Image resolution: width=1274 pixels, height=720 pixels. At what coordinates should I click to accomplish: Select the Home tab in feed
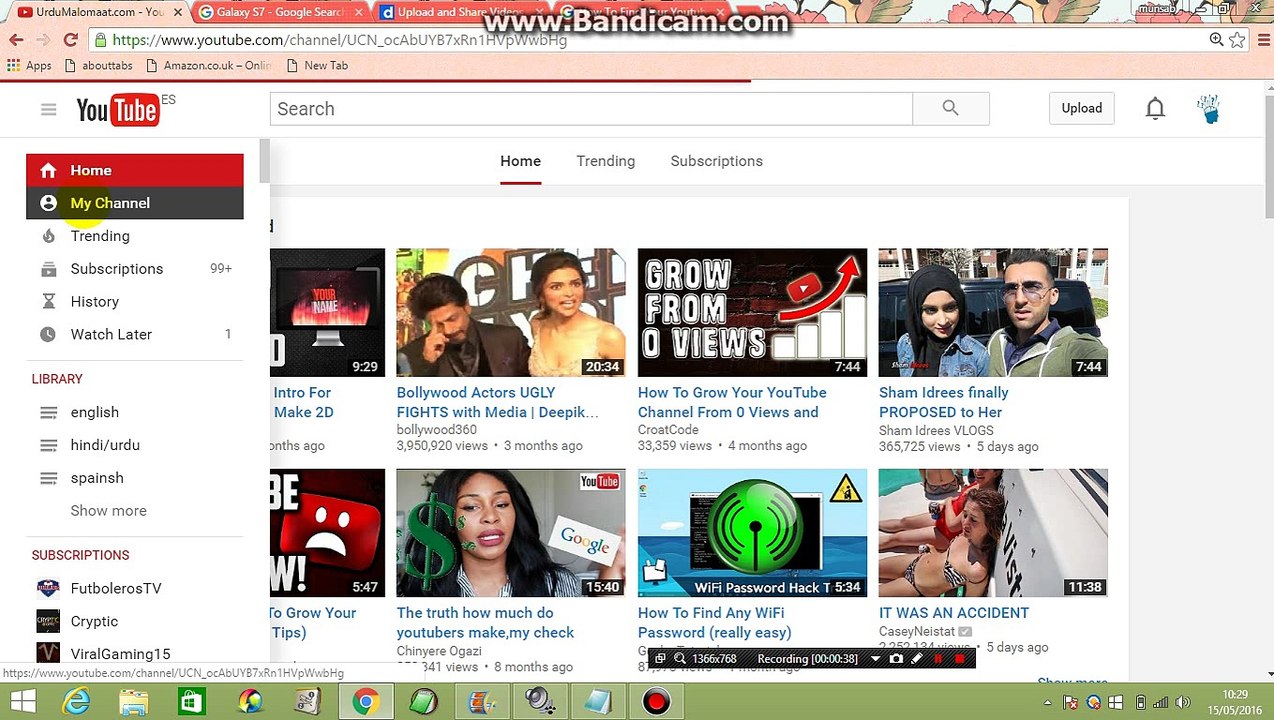pyautogui.click(x=520, y=161)
